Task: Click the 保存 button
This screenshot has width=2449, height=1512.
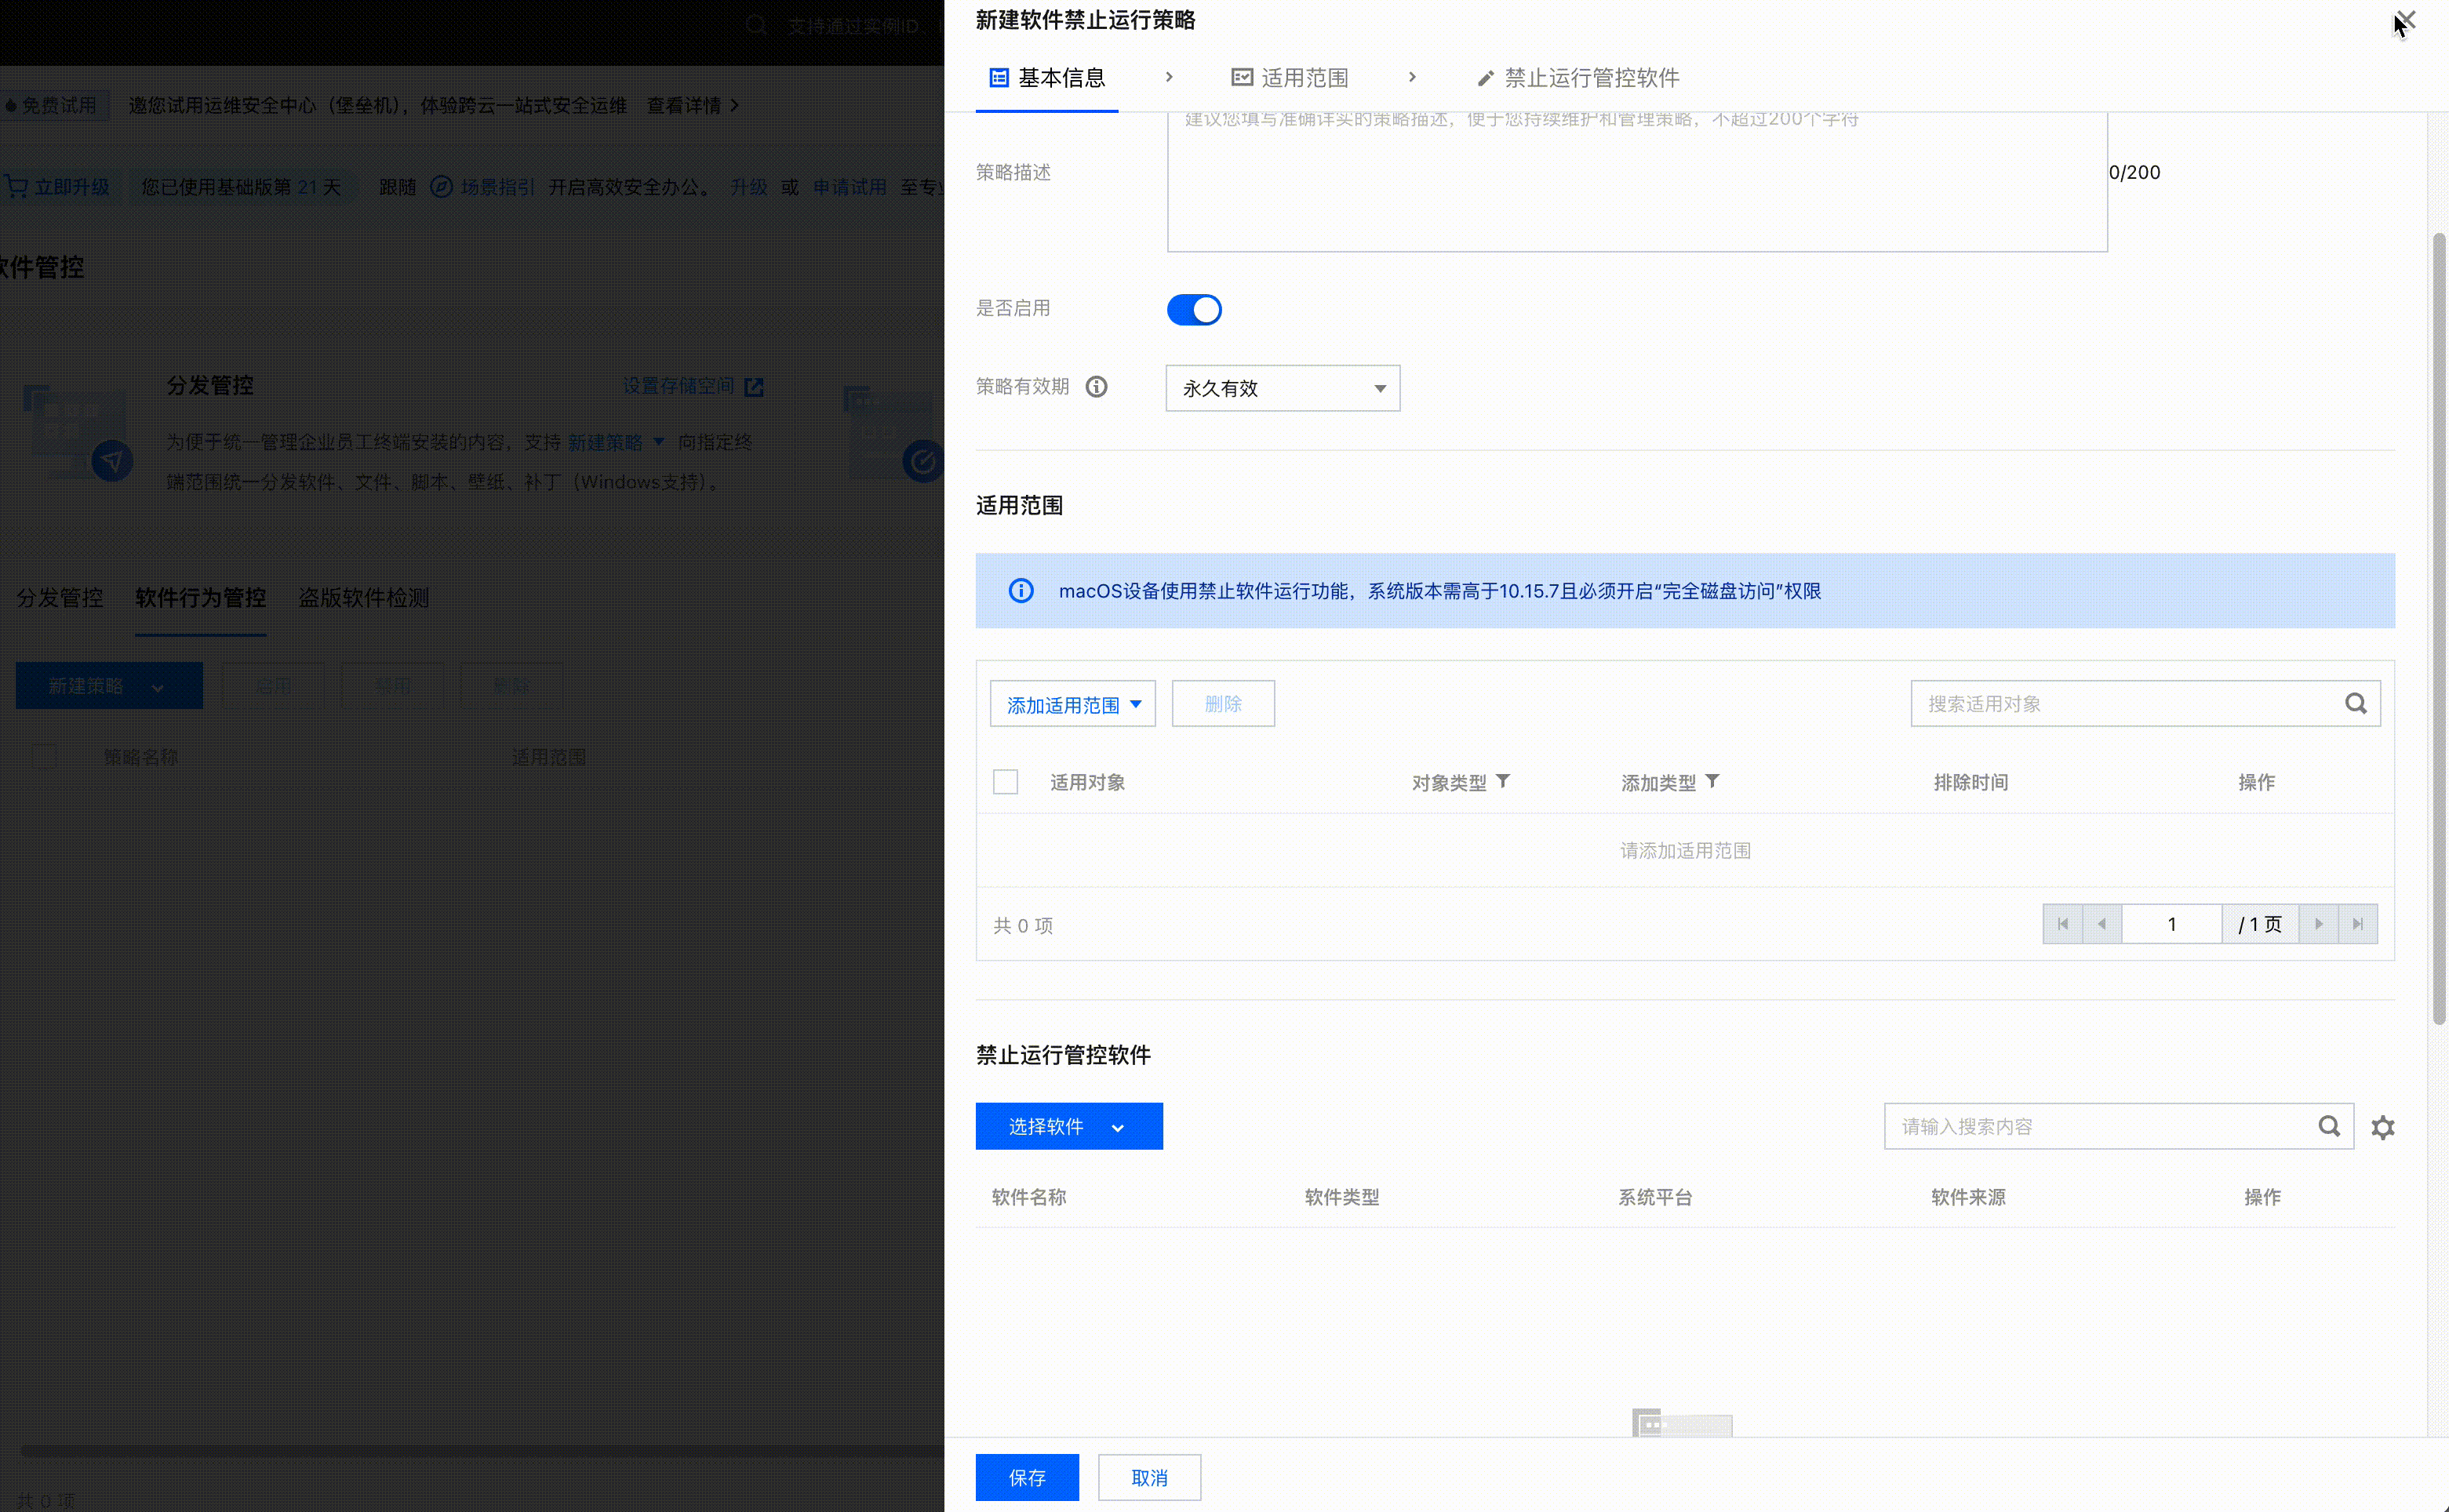Action: [x=1027, y=1477]
